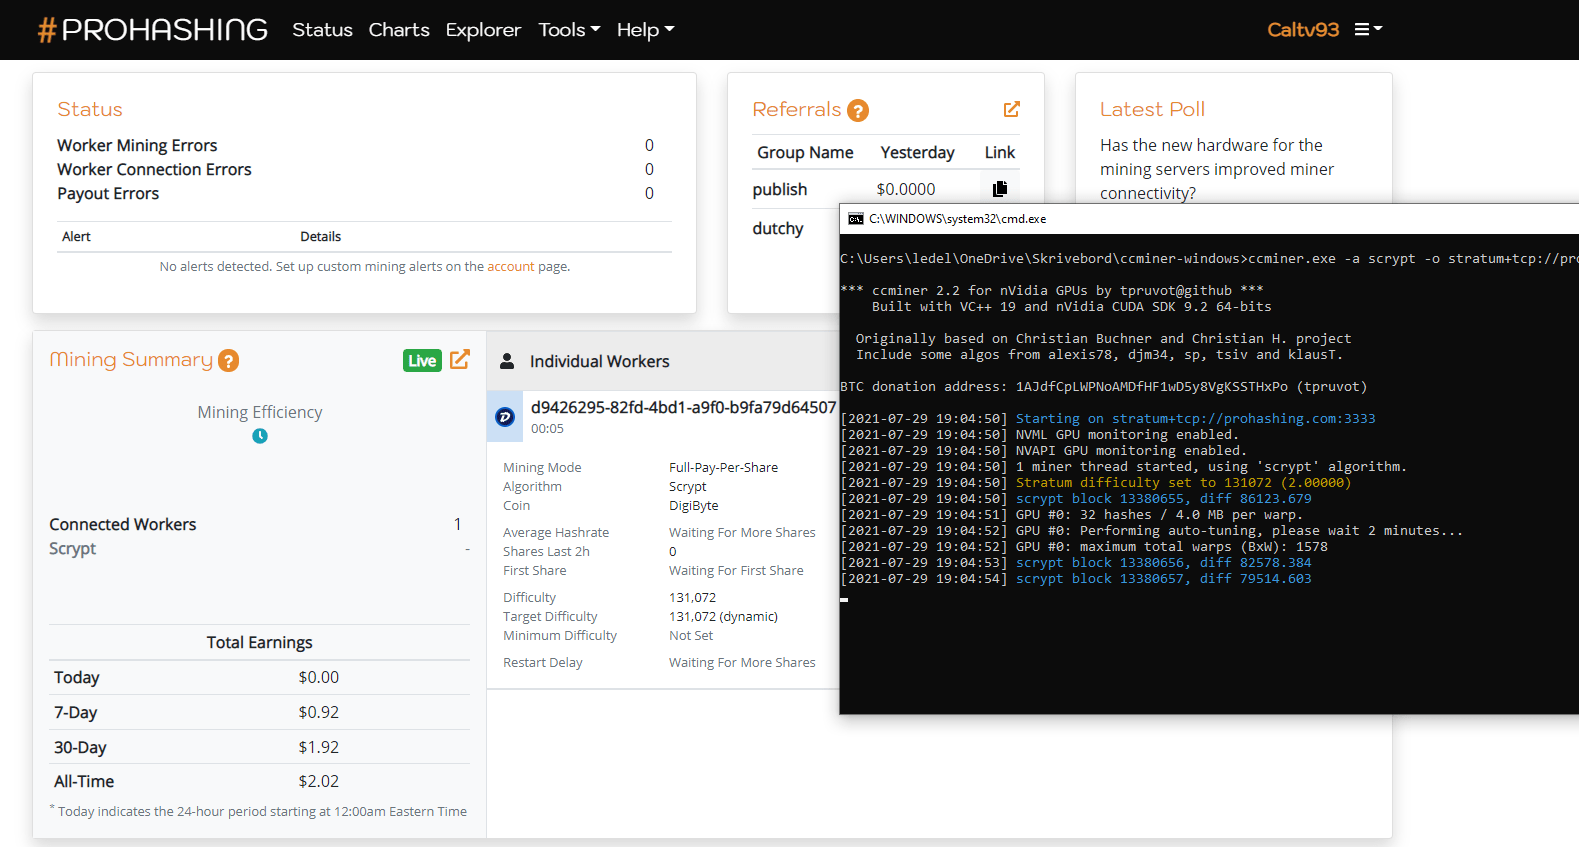Viewport: 1579px width, 847px height.
Task: Click the All-Time earnings $2.02 value
Action: pos(318,781)
